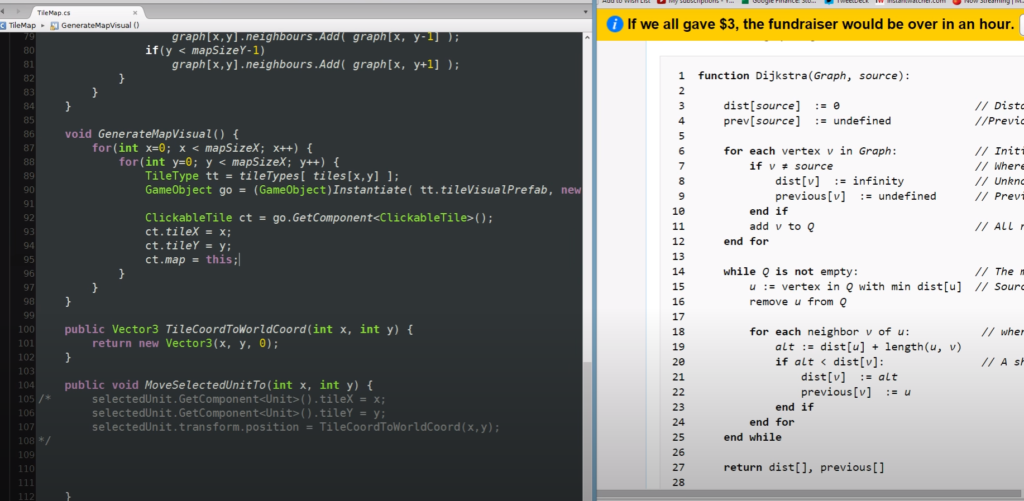The height and width of the screenshot is (501, 1024).
Task: Open the GenerateMapVisual () member breadcrumb
Action: coord(100,25)
